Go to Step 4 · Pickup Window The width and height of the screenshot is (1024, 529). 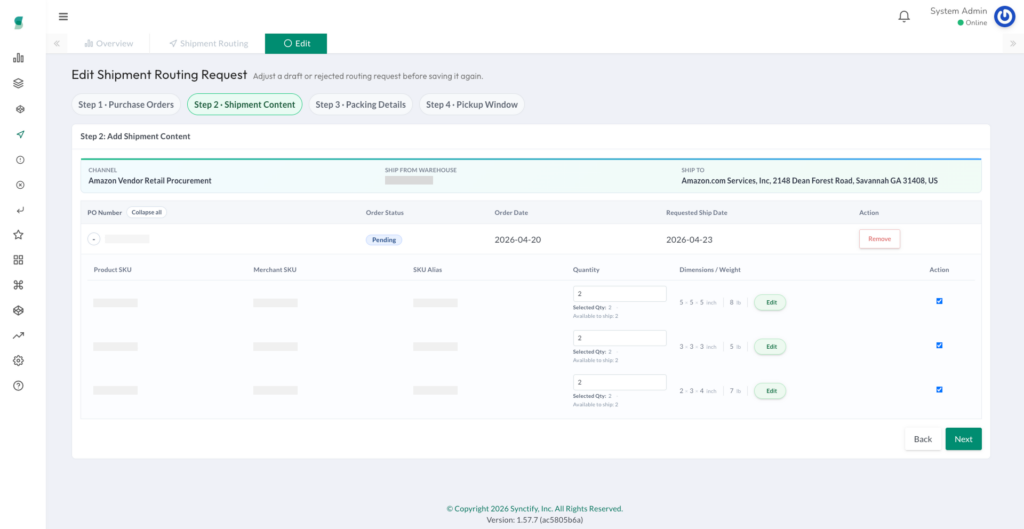pos(472,104)
